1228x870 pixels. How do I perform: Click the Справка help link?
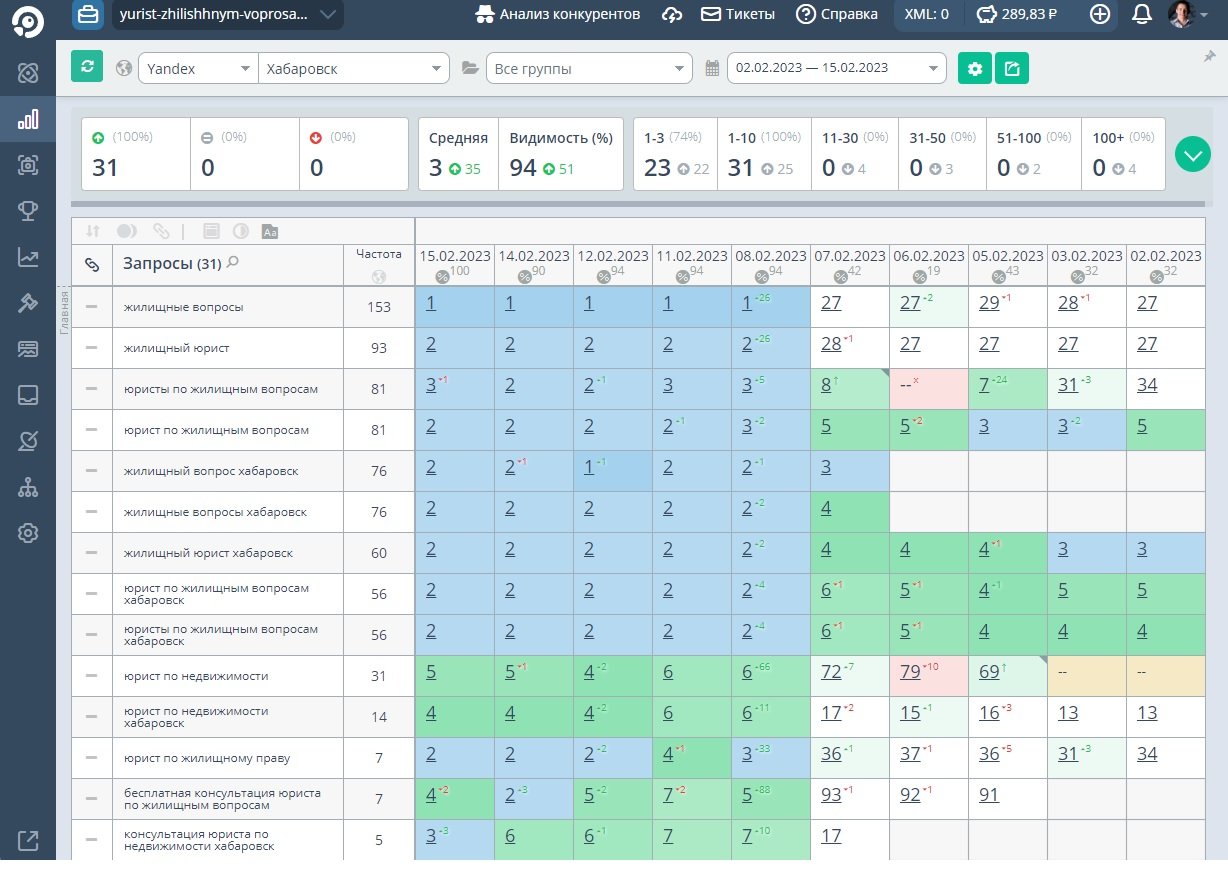pyautogui.click(x=837, y=14)
